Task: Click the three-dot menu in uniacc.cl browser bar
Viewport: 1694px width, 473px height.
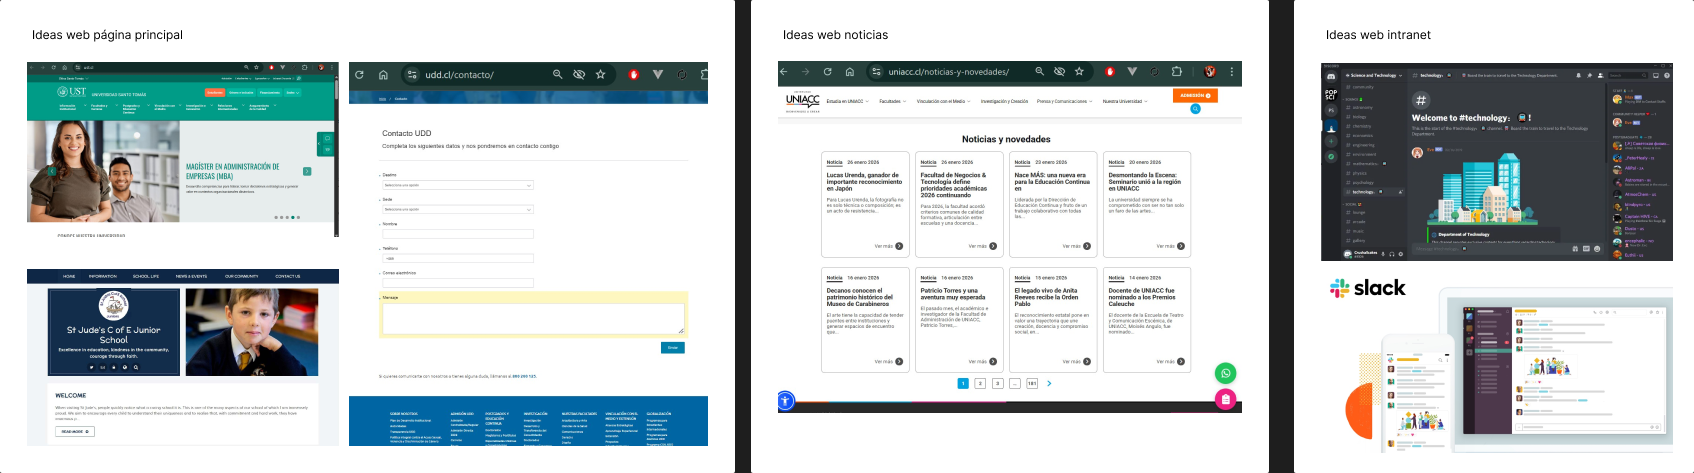Action: coord(1232,72)
